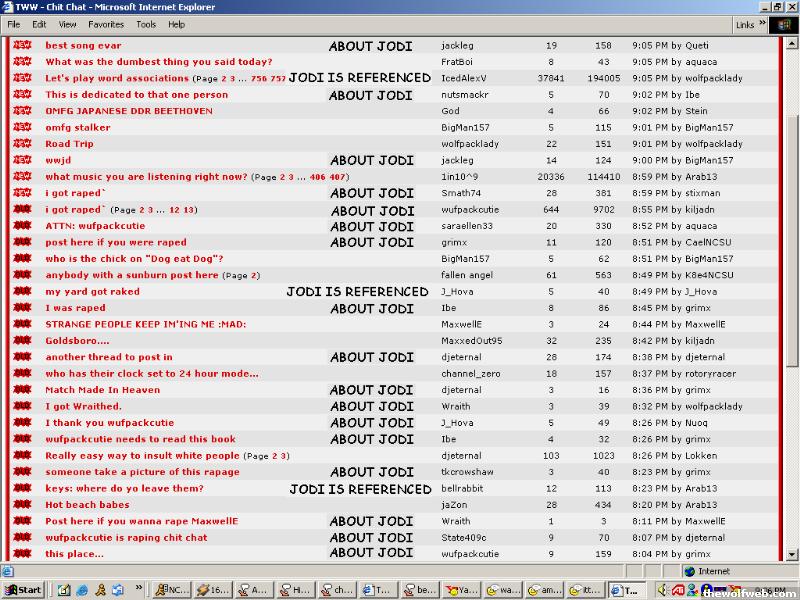
Task: Click the NEW icon beside 'best song evar'
Action: [22, 45]
